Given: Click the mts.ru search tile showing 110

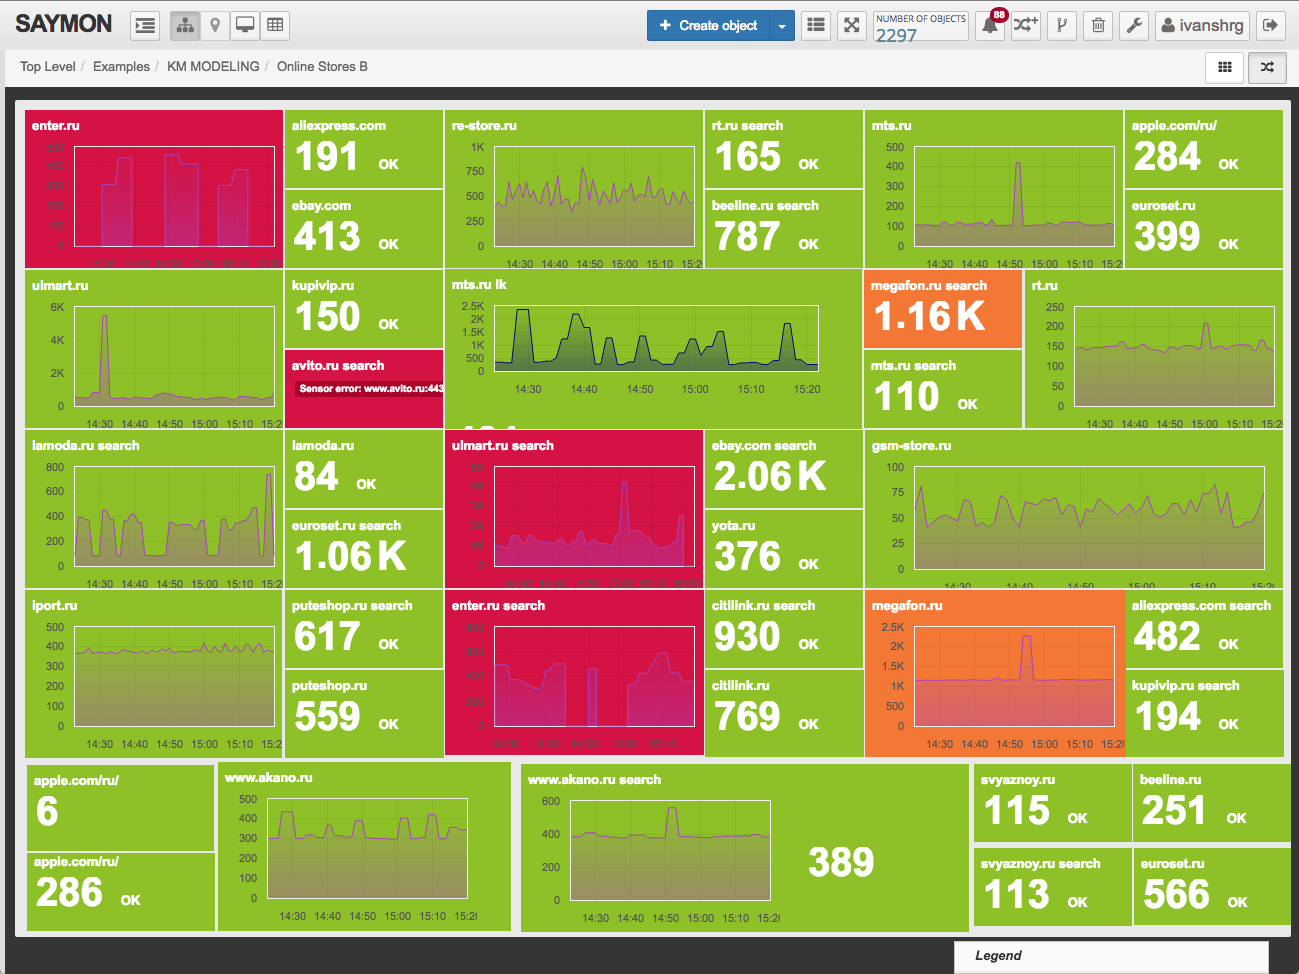Looking at the screenshot, I should tap(943, 389).
